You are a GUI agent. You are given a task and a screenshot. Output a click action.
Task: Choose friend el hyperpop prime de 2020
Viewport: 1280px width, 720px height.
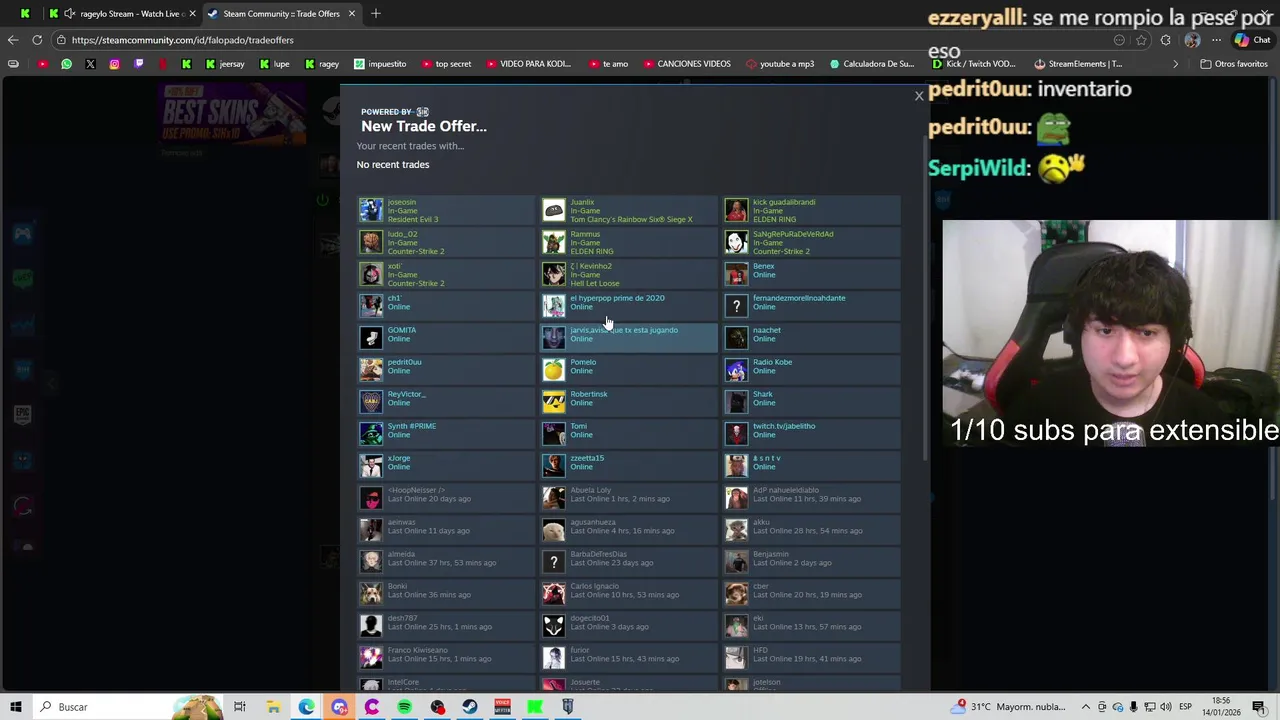[629, 307]
